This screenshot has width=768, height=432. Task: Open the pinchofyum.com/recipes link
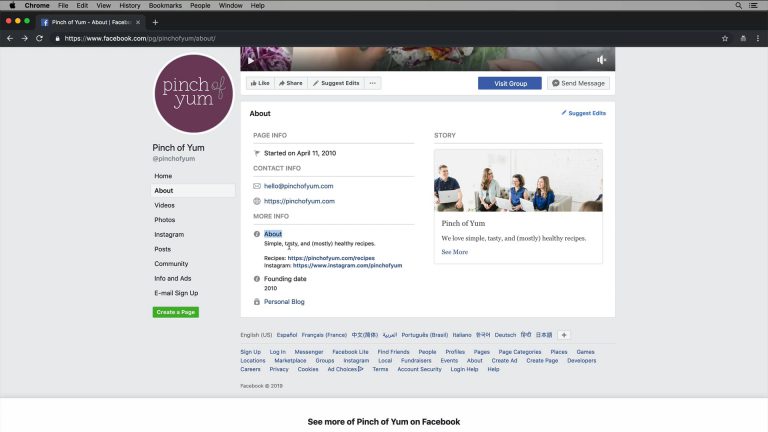(x=331, y=258)
